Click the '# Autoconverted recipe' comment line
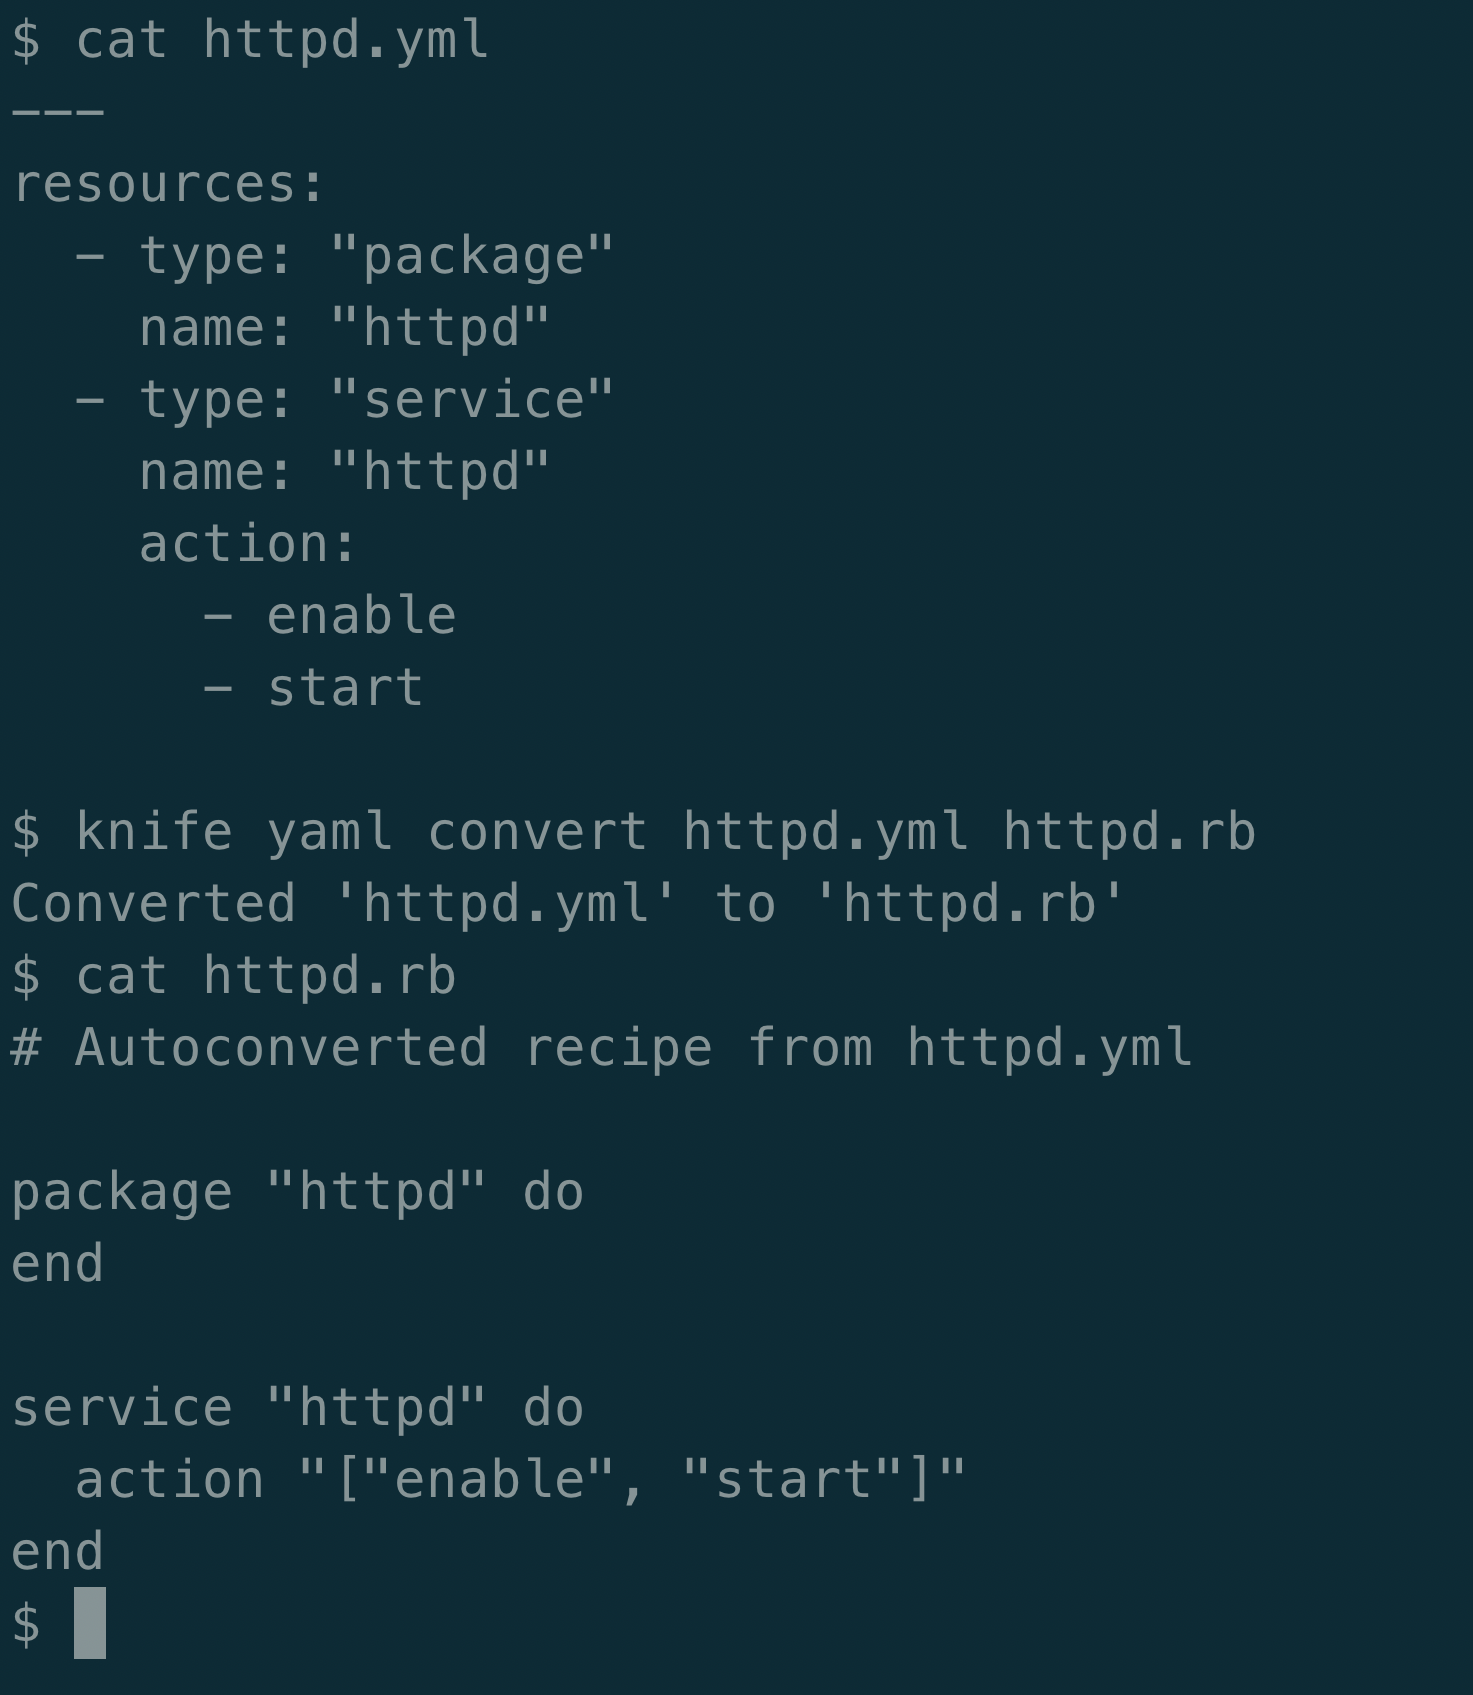Image resolution: width=1473 pixels, height=1695 pixels. pyautogui.click(x=602, y=1048)
